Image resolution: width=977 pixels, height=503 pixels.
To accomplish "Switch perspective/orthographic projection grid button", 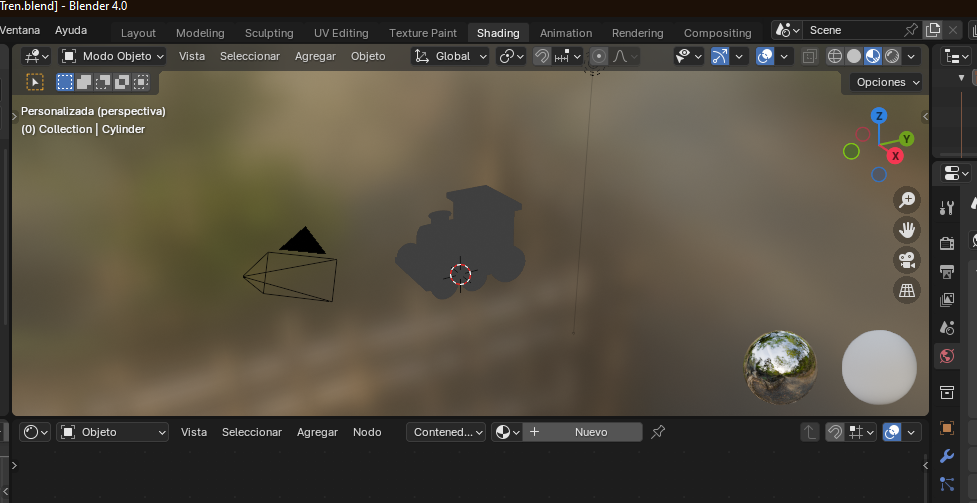I will [907, 290].
